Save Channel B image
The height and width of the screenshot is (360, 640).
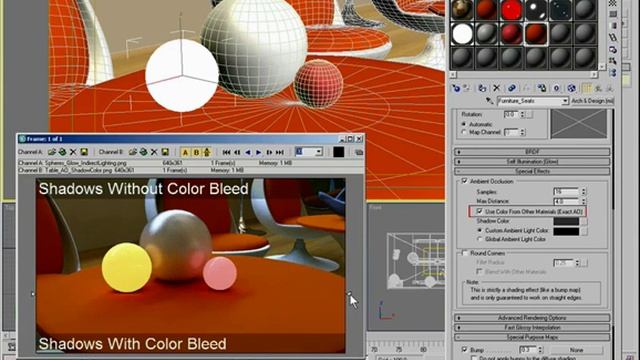(165, 152)
